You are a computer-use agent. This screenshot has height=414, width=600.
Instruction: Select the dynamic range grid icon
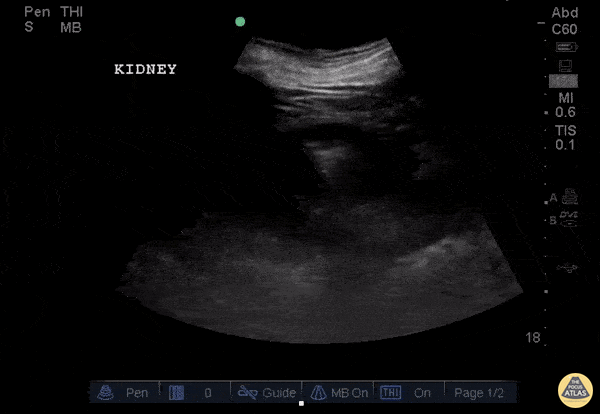pos(176,393)
